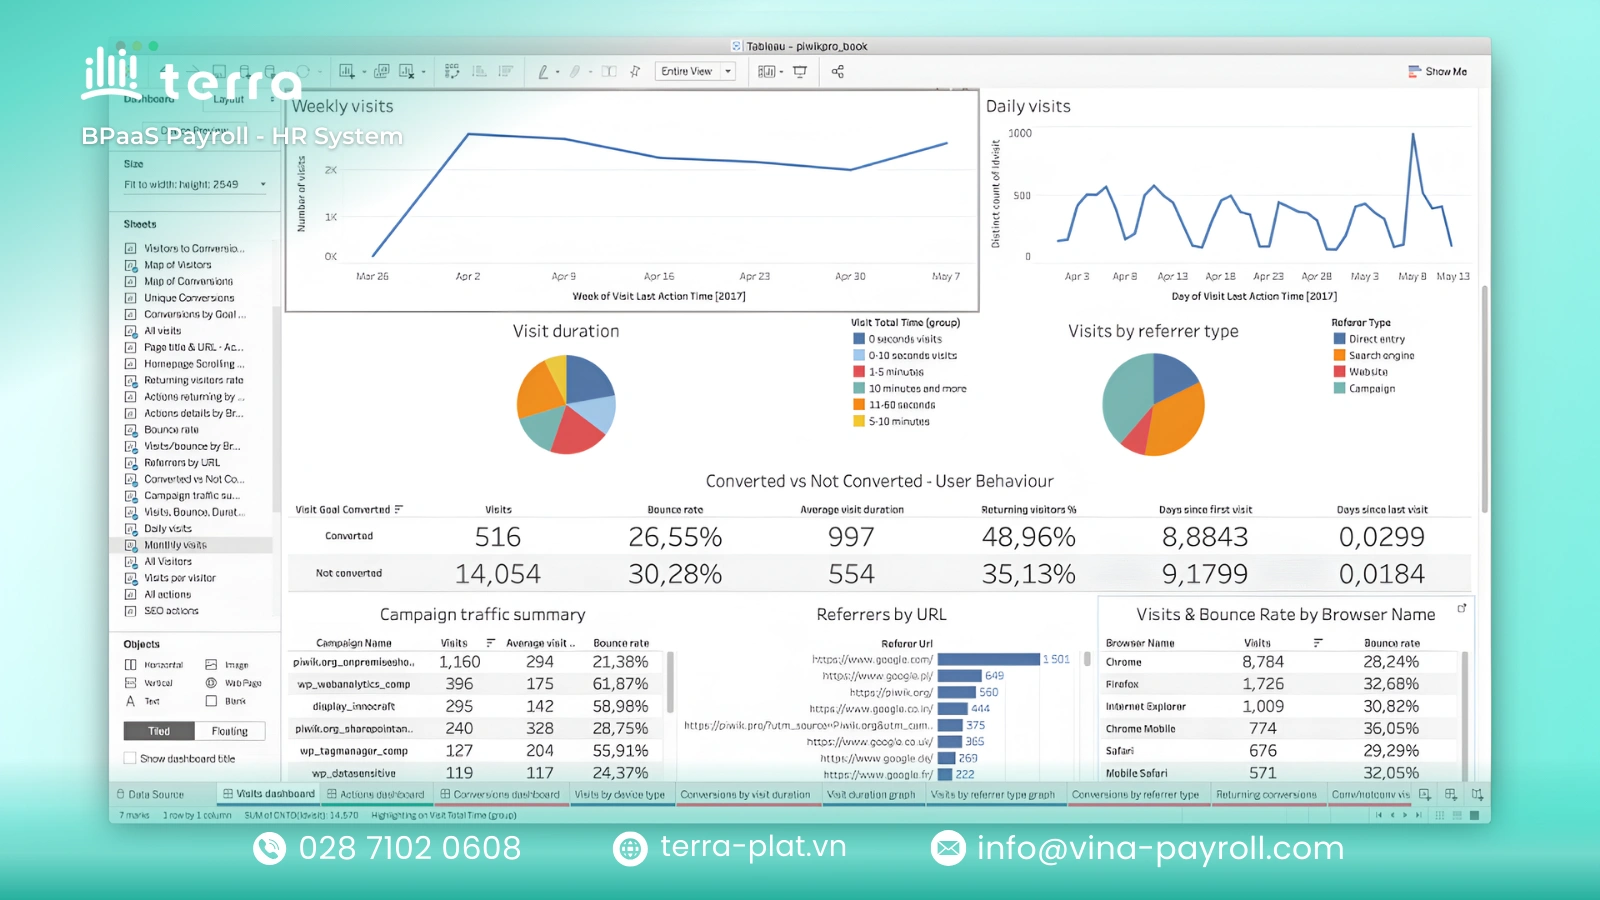The image size is (1600, 900).
Task: Click the New Worksheet icon in tab bar
Action: (x=1425, y=795)
